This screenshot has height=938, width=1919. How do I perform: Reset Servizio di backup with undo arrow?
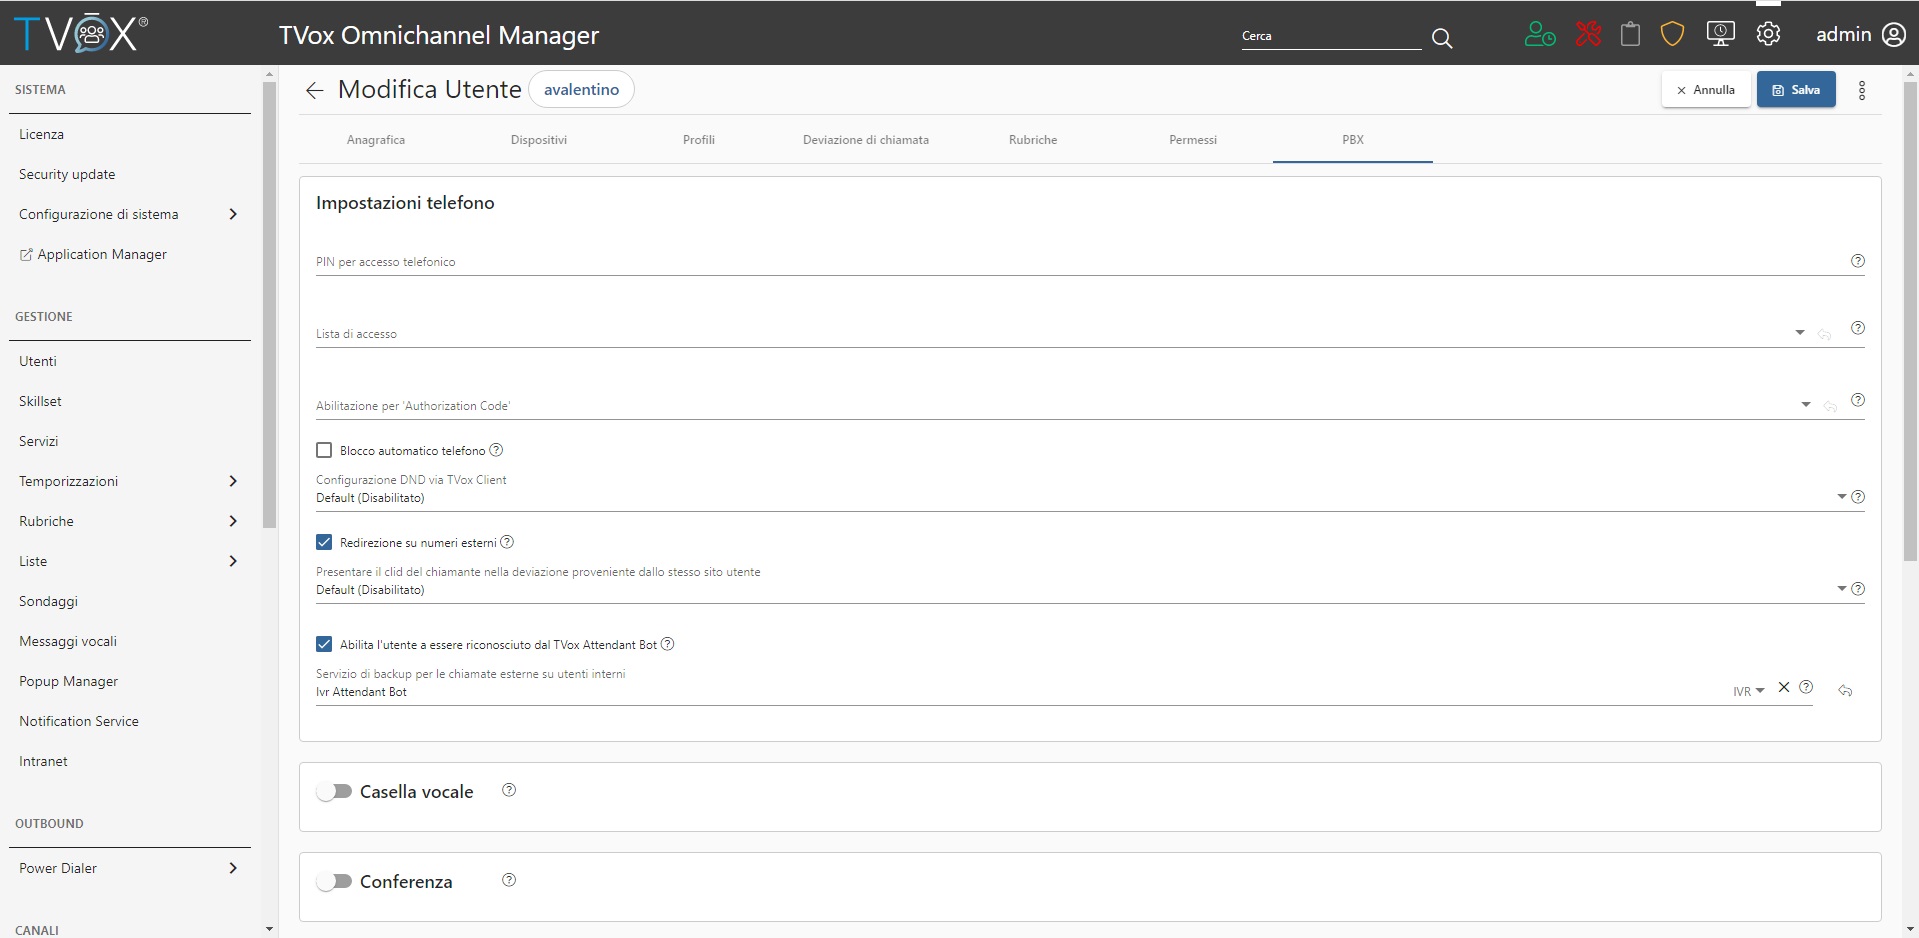pyautogui.click(x=1845, y=691)
